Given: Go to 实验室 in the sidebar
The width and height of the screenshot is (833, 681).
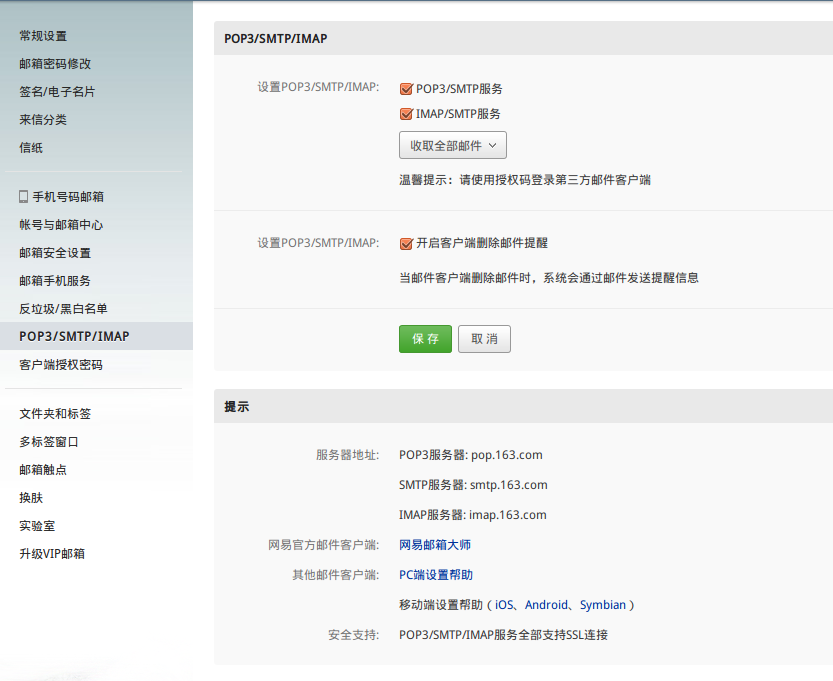Looking at the screenshot, I should (37, 526).
